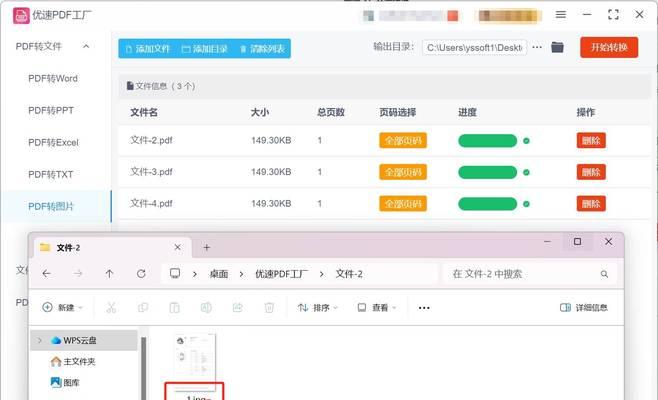Click the file name 文件-2.pdf
Screen dimensions: 658x400
coord(151,140)
